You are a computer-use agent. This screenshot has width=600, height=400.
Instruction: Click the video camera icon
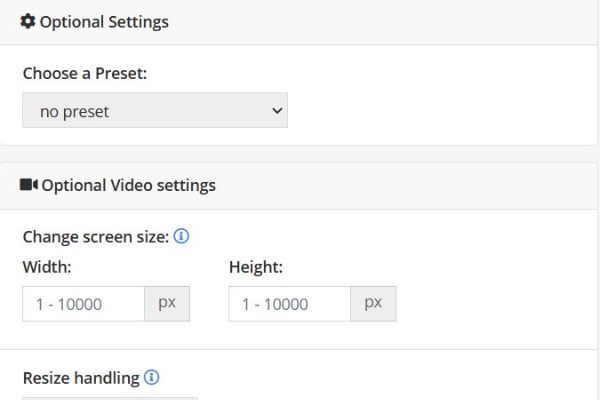point(29,185)
